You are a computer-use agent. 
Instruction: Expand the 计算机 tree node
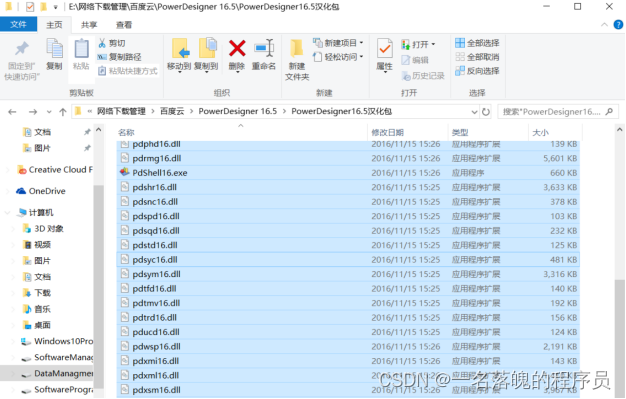tap(7, 212)
